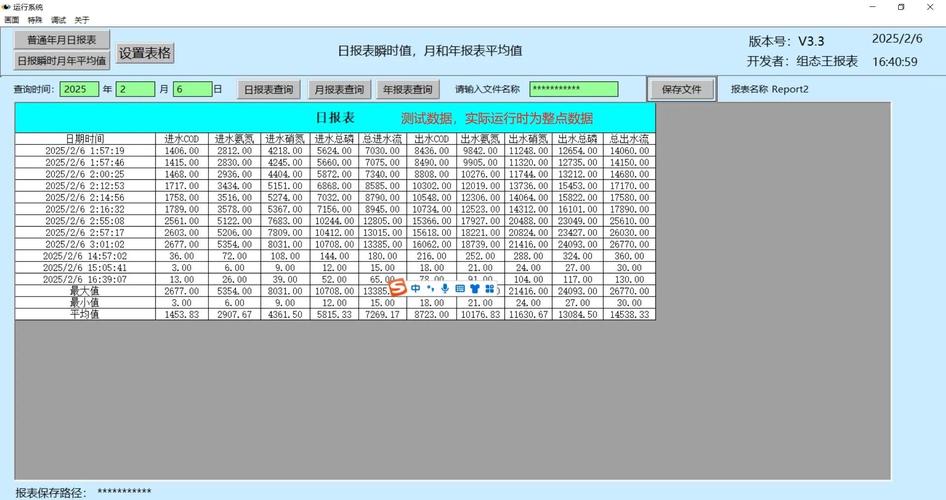Viewport: 946px width, 500px height.
Task: Click the 2025/2/6 14:57:02 row timestamp
Action: point(85,256)
